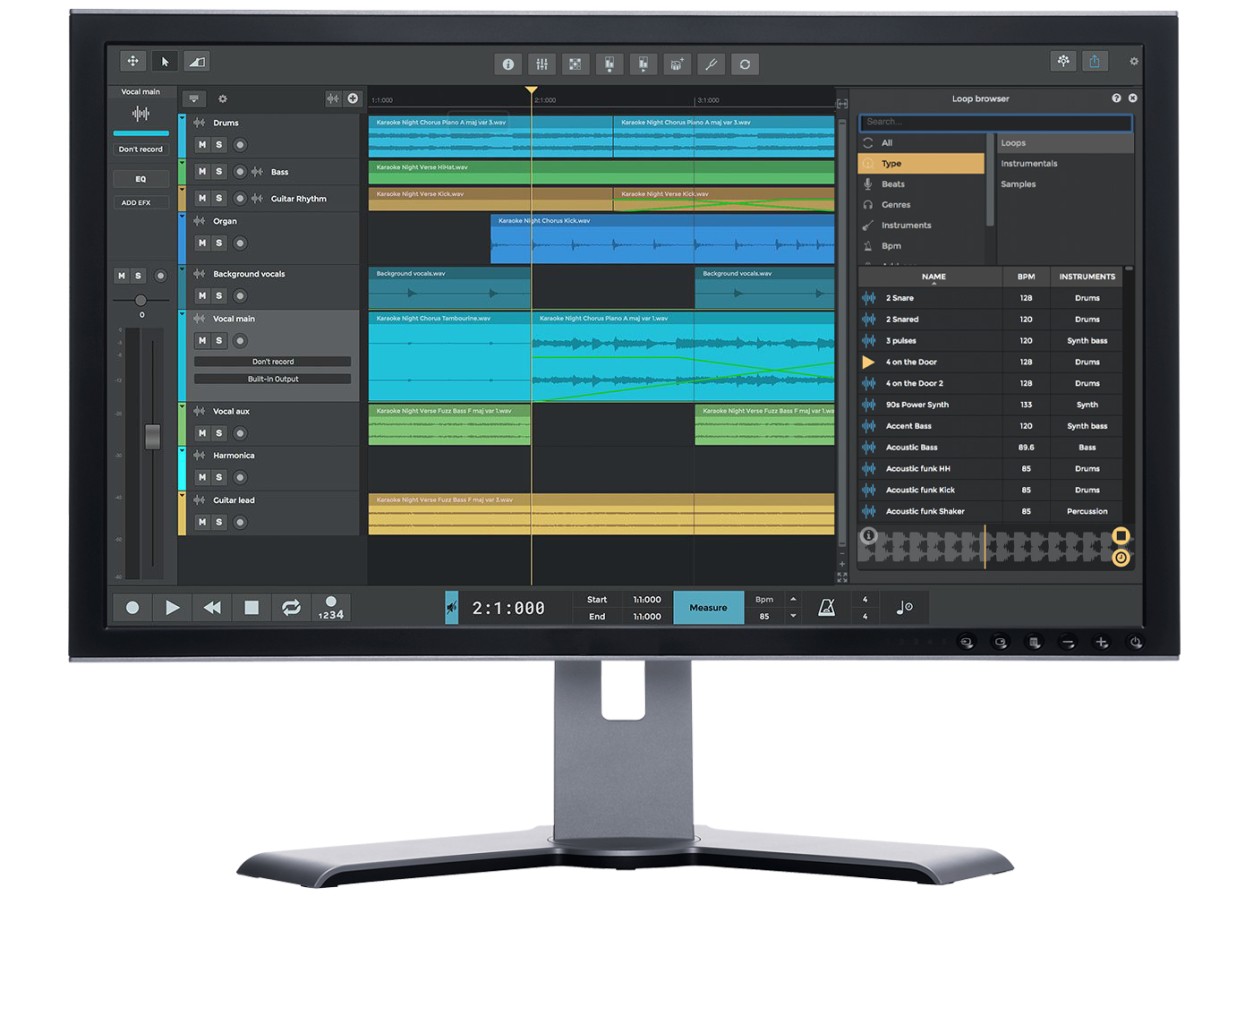This screenshot has width=1253, height=1024.
Task: Click the share export icon at top right
Action: [x=1095, y=62]
